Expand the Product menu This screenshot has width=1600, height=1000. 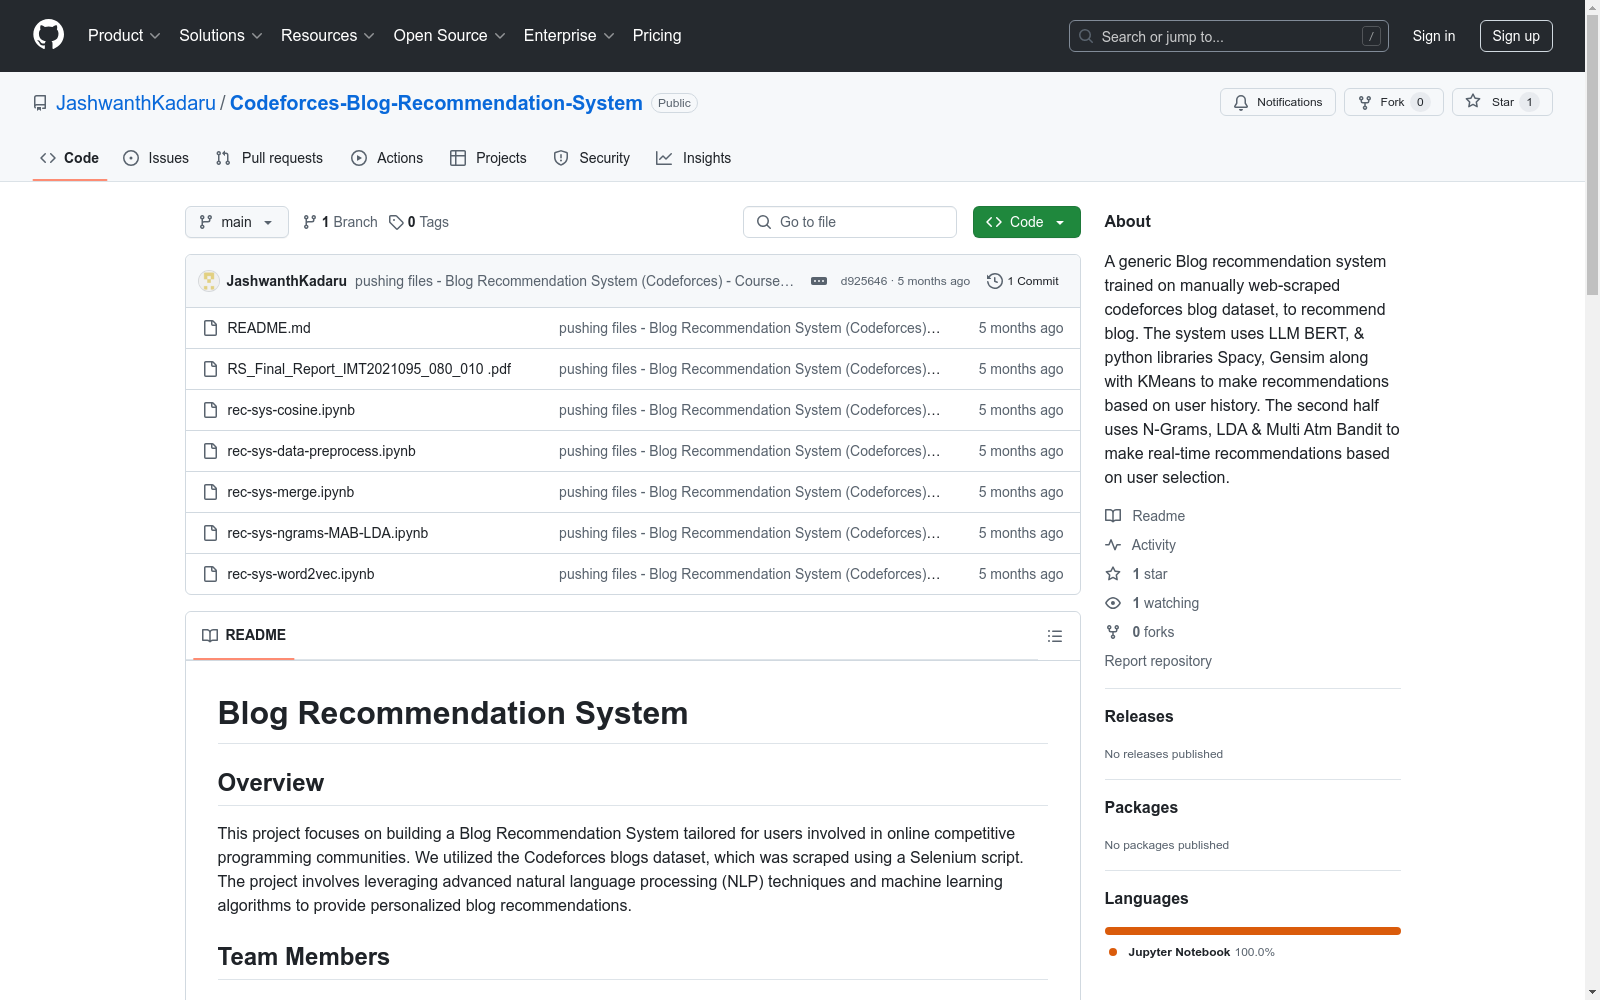tap(124, 36)
